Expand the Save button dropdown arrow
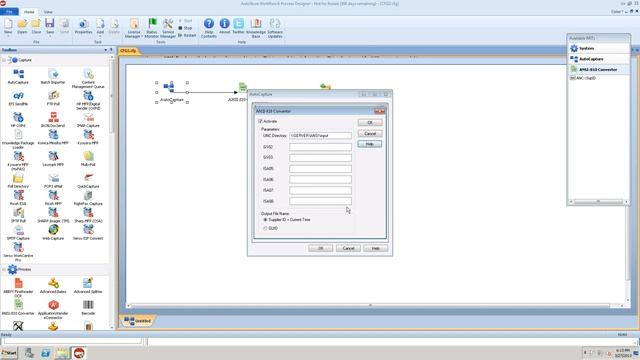The height and width of the screenshot is (360, 640). [x=50, y=36]
